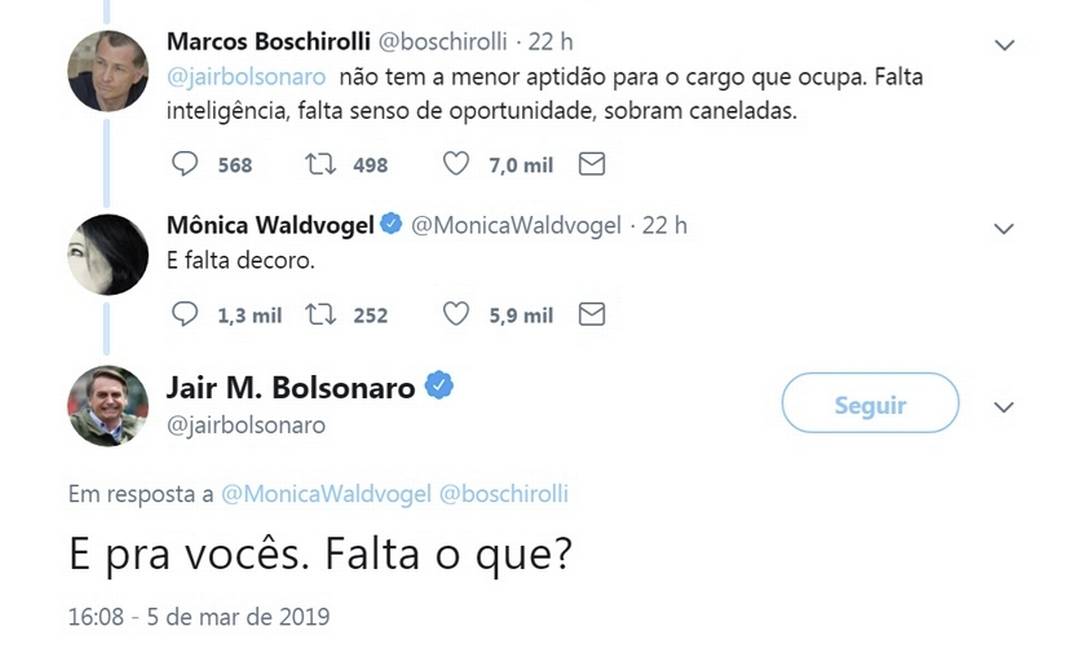Like Mônica Waldvogel's tweet
Screen dimensions: 1086x652
[x=456, y=315]
